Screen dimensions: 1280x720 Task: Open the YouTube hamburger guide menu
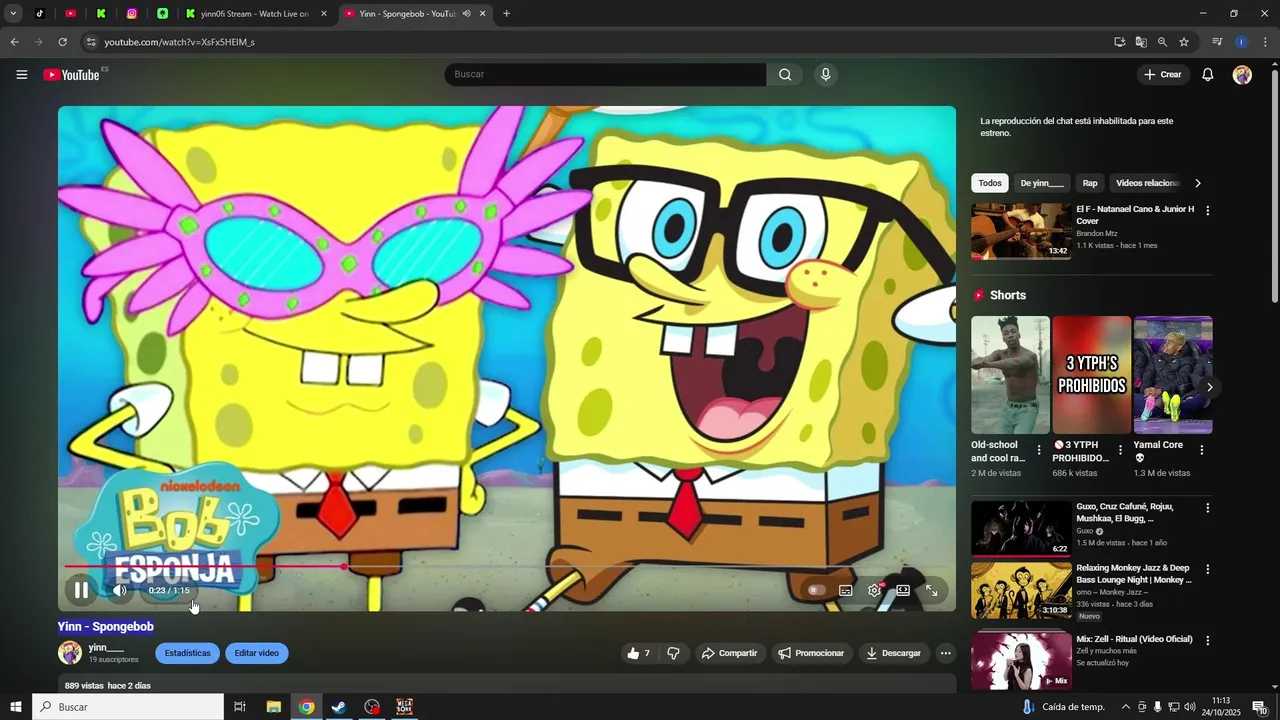[x=22, y=74]
